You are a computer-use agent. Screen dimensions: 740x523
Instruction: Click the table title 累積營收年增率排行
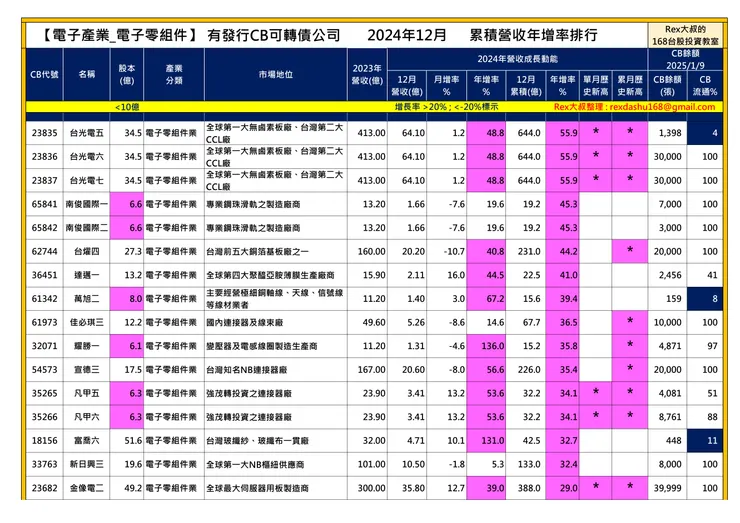coord(533,35)
